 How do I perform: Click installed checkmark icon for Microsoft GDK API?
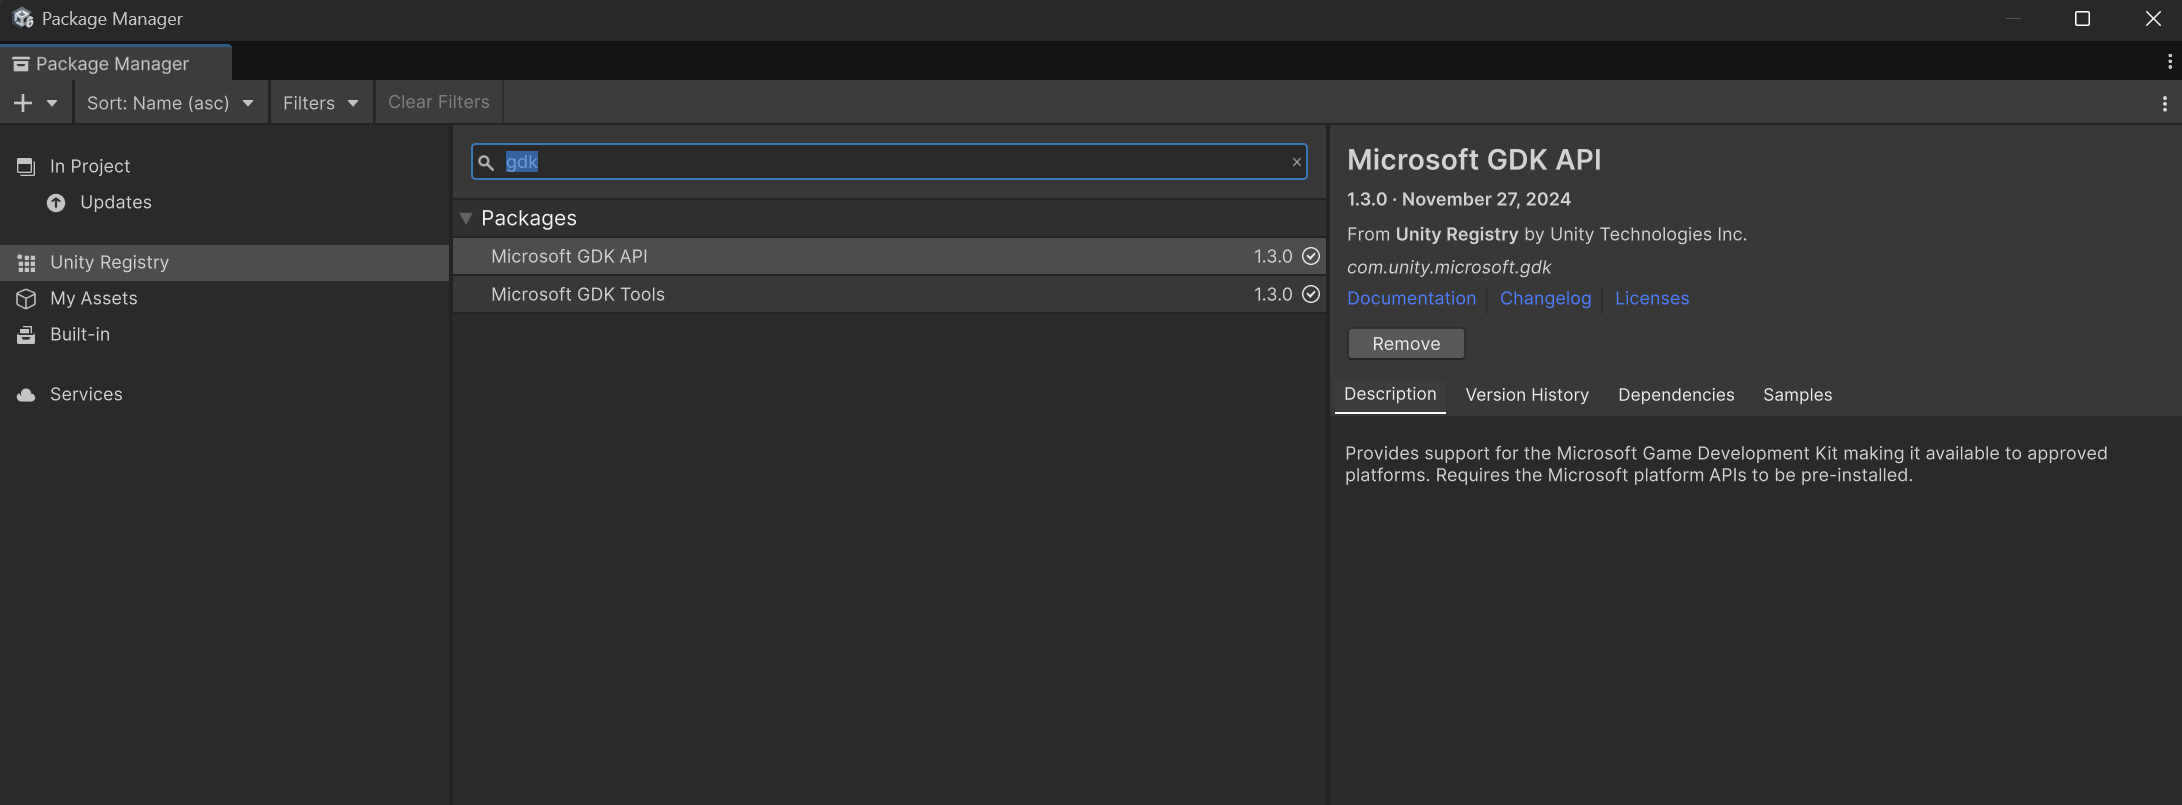(1311, 256)
